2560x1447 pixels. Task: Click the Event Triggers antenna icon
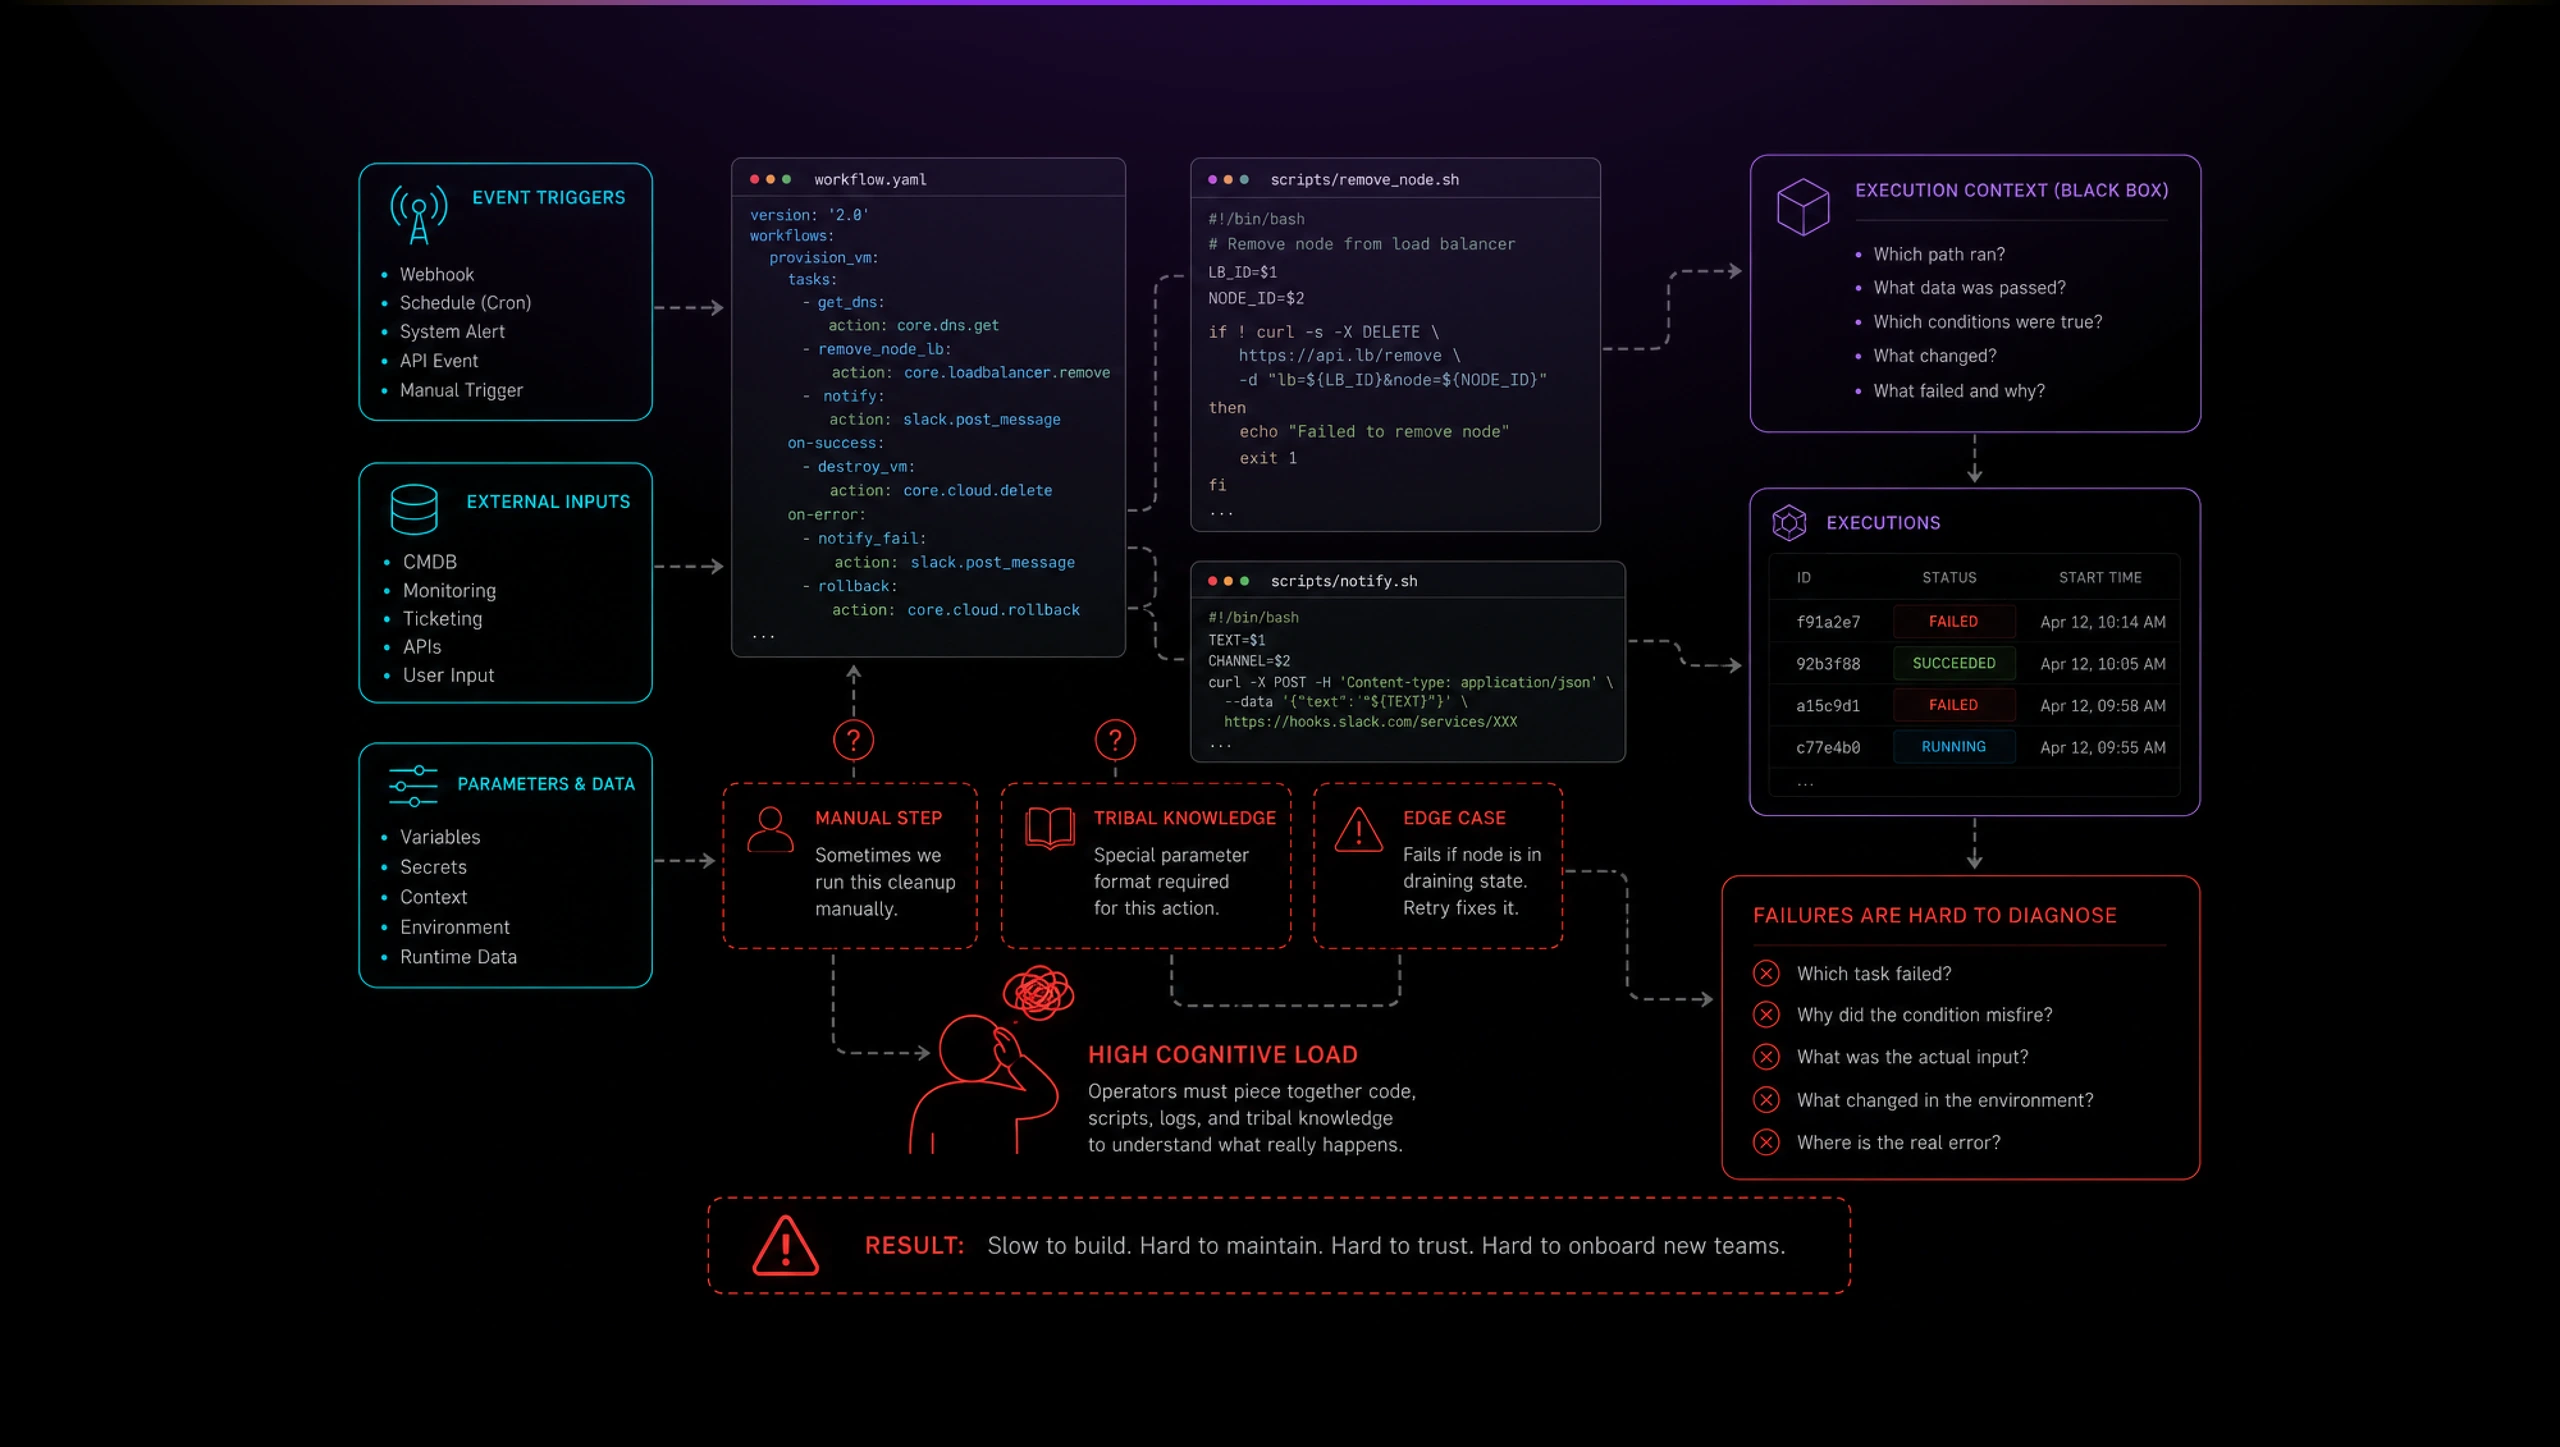(x=419, y=215)
